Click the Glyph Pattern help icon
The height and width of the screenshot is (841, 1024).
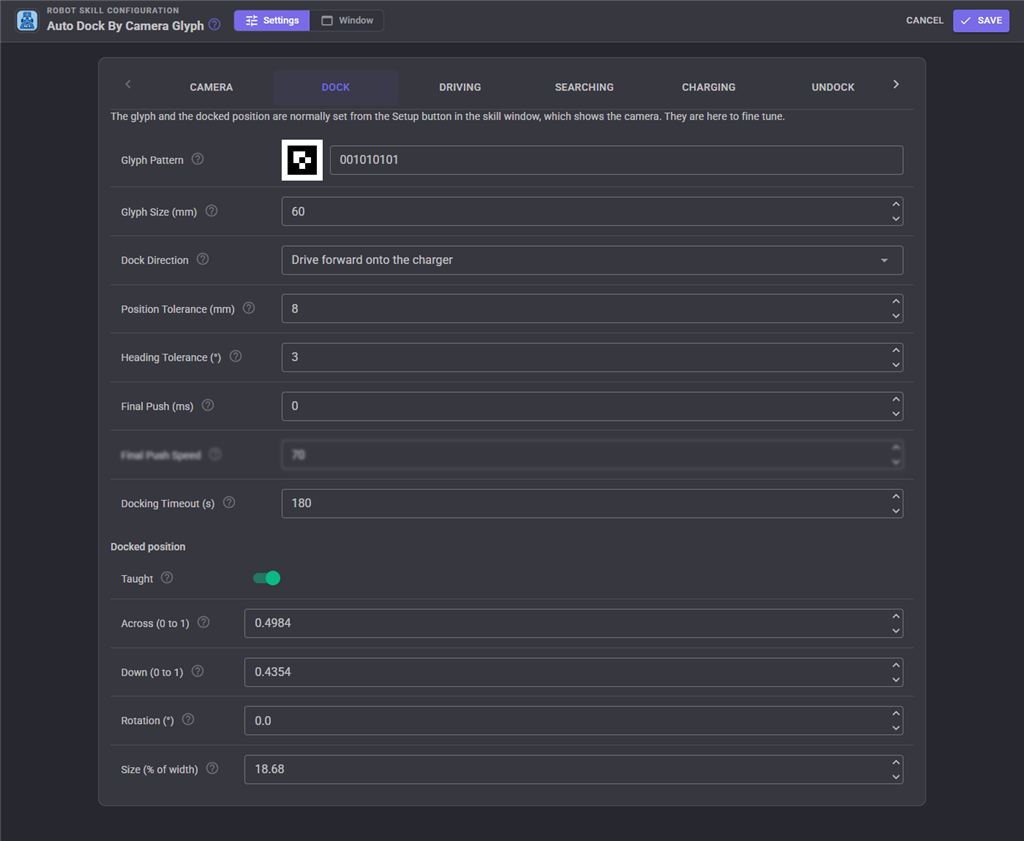197,159
